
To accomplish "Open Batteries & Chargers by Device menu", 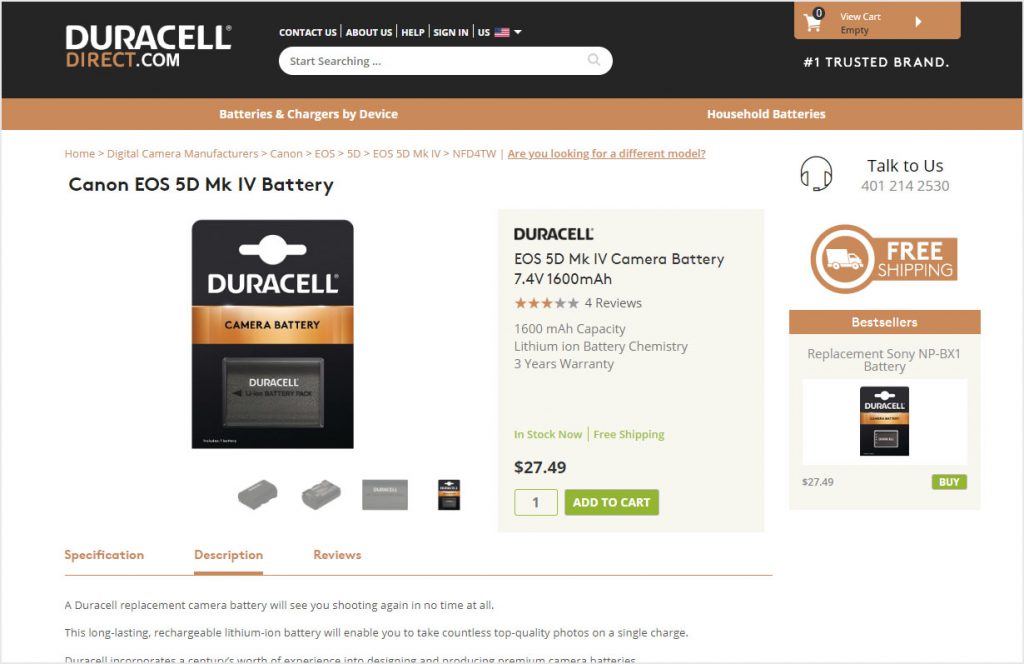I will coord(308,114).
